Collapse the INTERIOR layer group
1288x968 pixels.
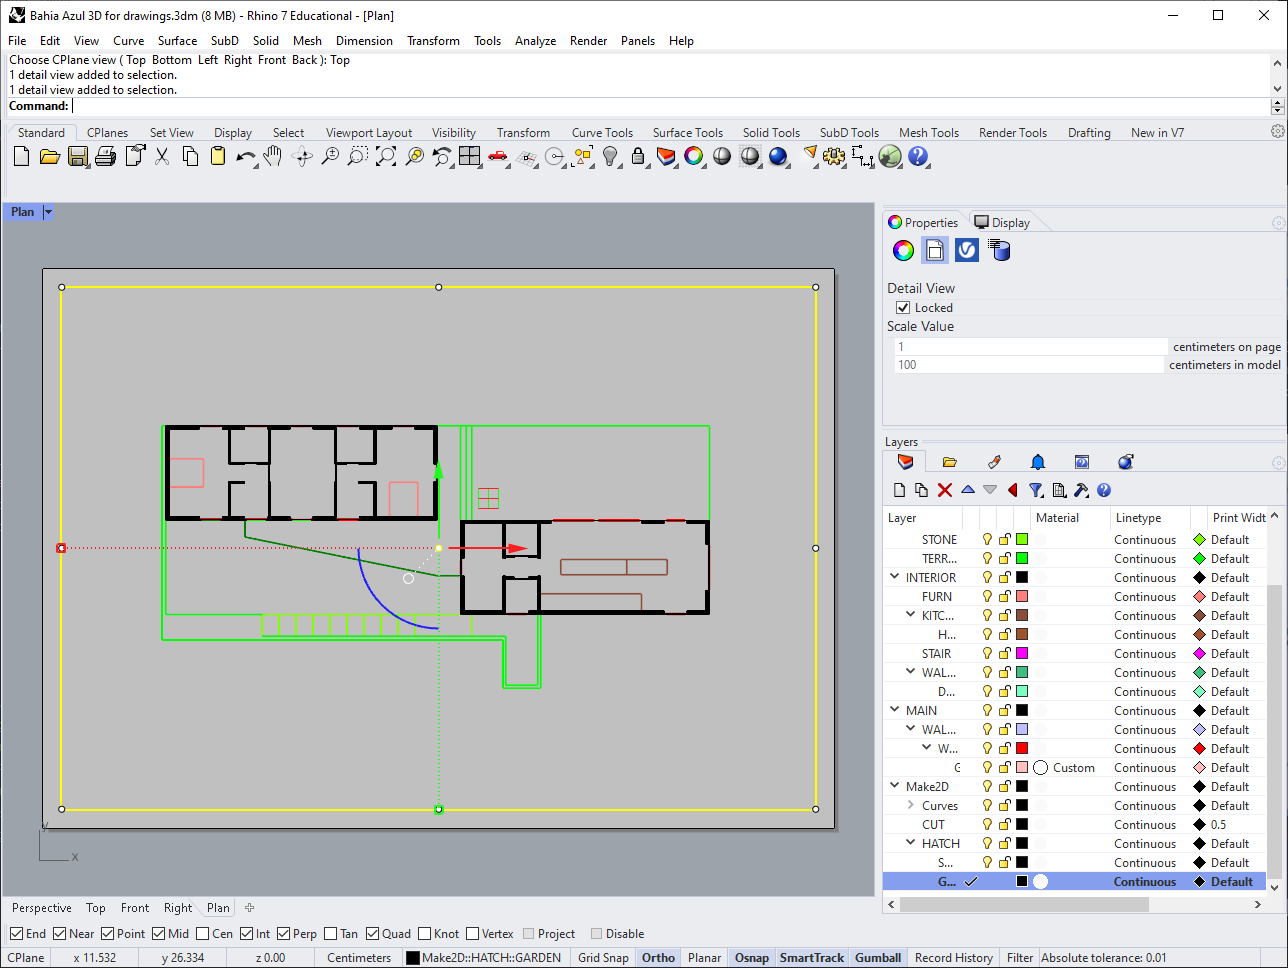(895, 577)
